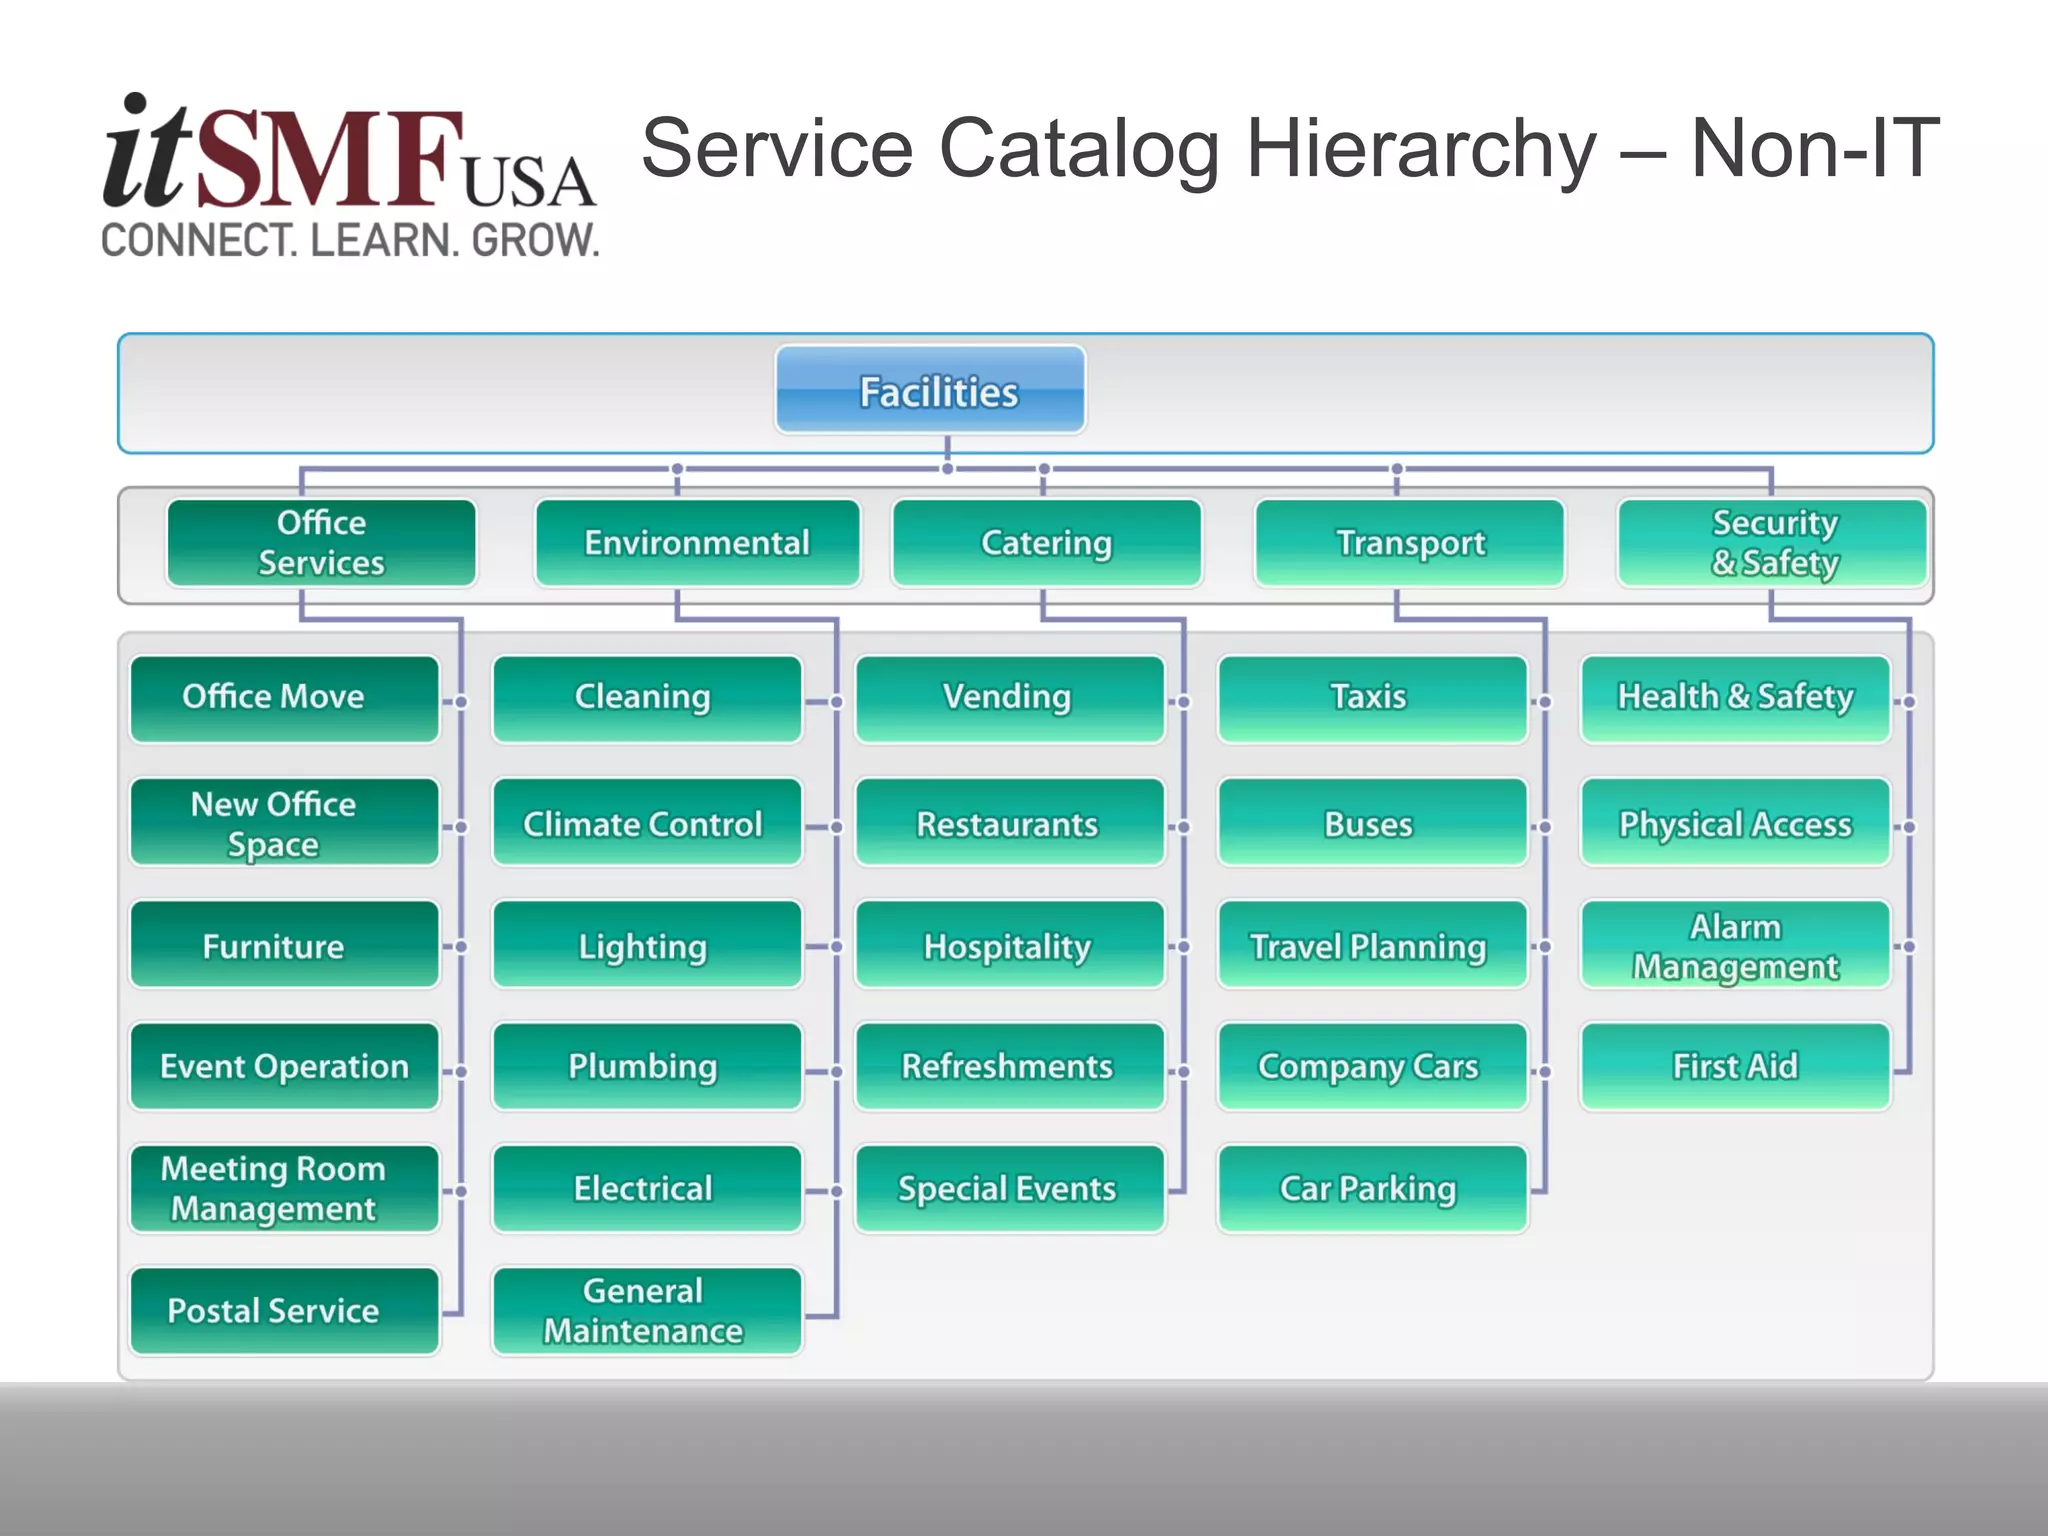2048x1536 pixels.
Task: Choose the Hospitality service box
Action: (1010, 944)
